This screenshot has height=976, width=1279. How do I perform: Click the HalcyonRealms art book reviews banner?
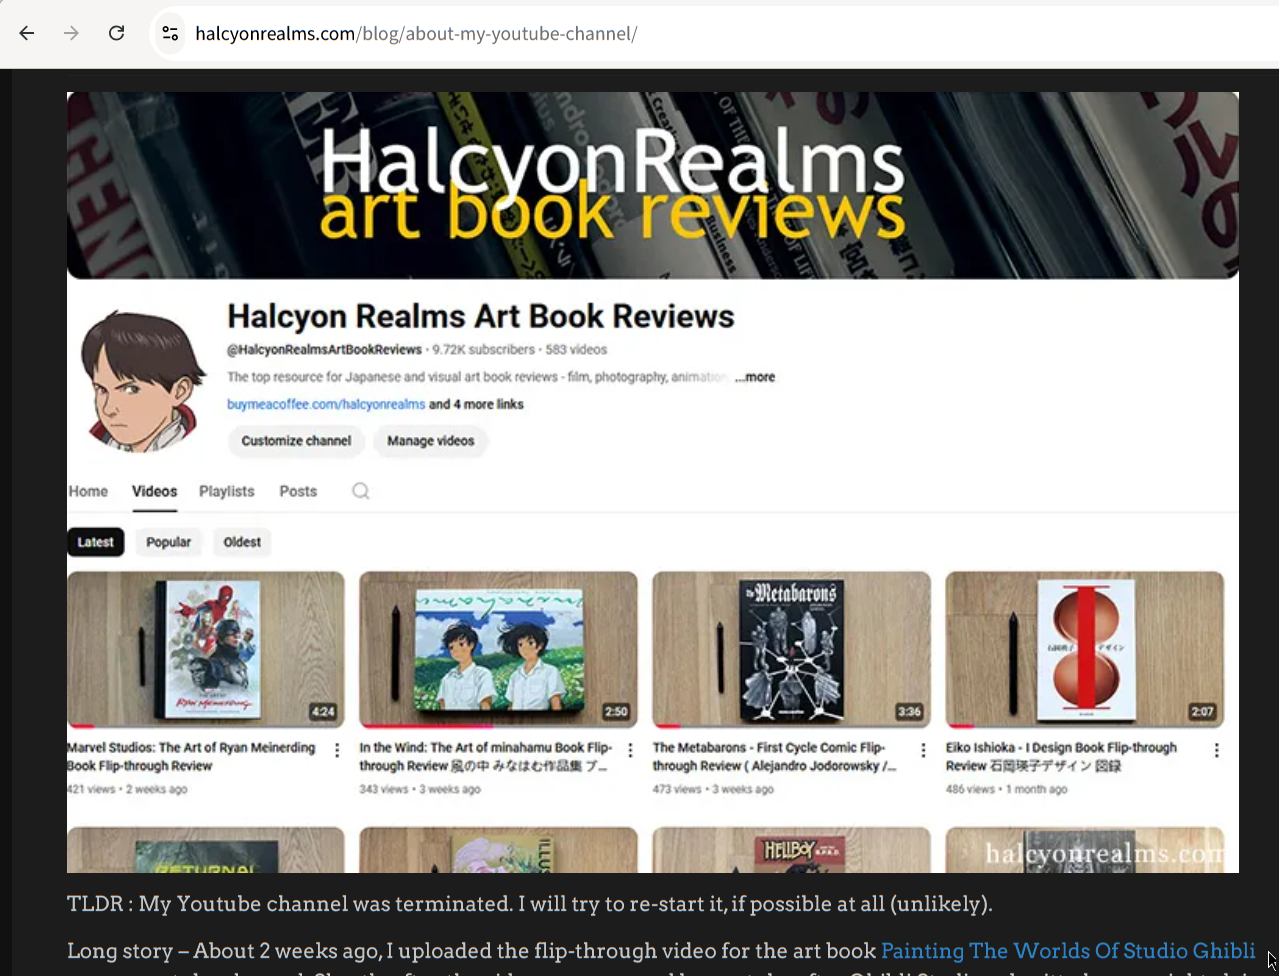653,185
